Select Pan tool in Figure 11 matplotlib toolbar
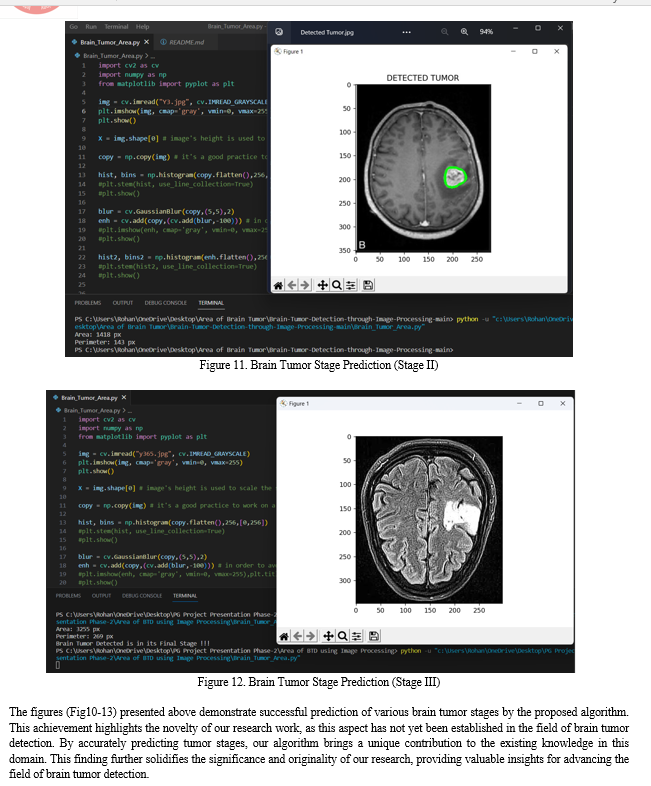This screenshot has height=786, width=651. click(323, 285)
